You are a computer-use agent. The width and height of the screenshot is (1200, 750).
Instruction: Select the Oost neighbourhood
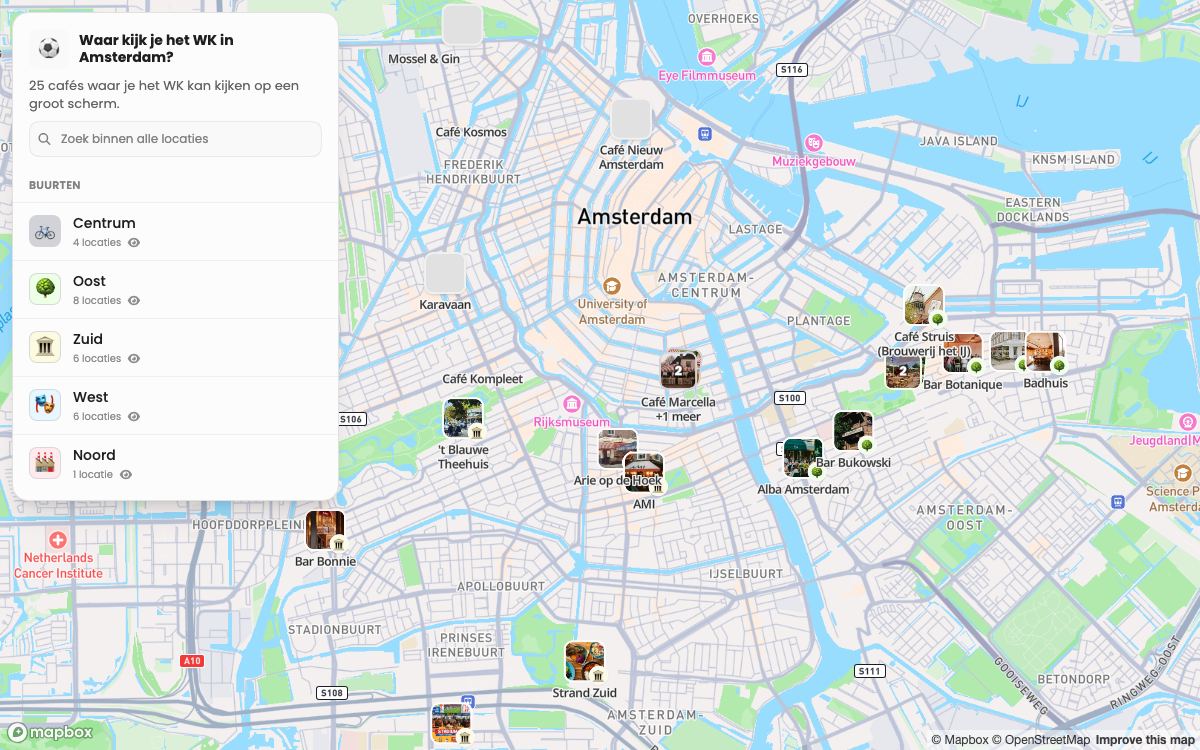coord(175,290)
